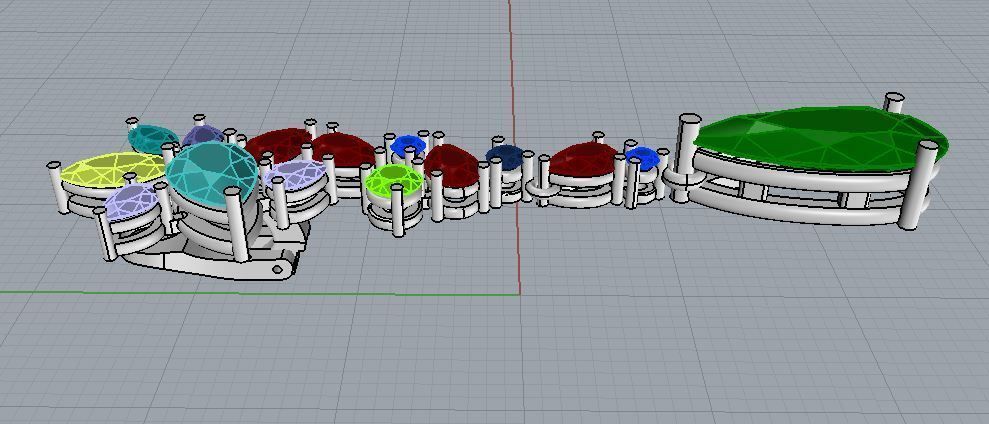
Task: Select the bright blue gem beside the large green gem
Action: point(642,158)
